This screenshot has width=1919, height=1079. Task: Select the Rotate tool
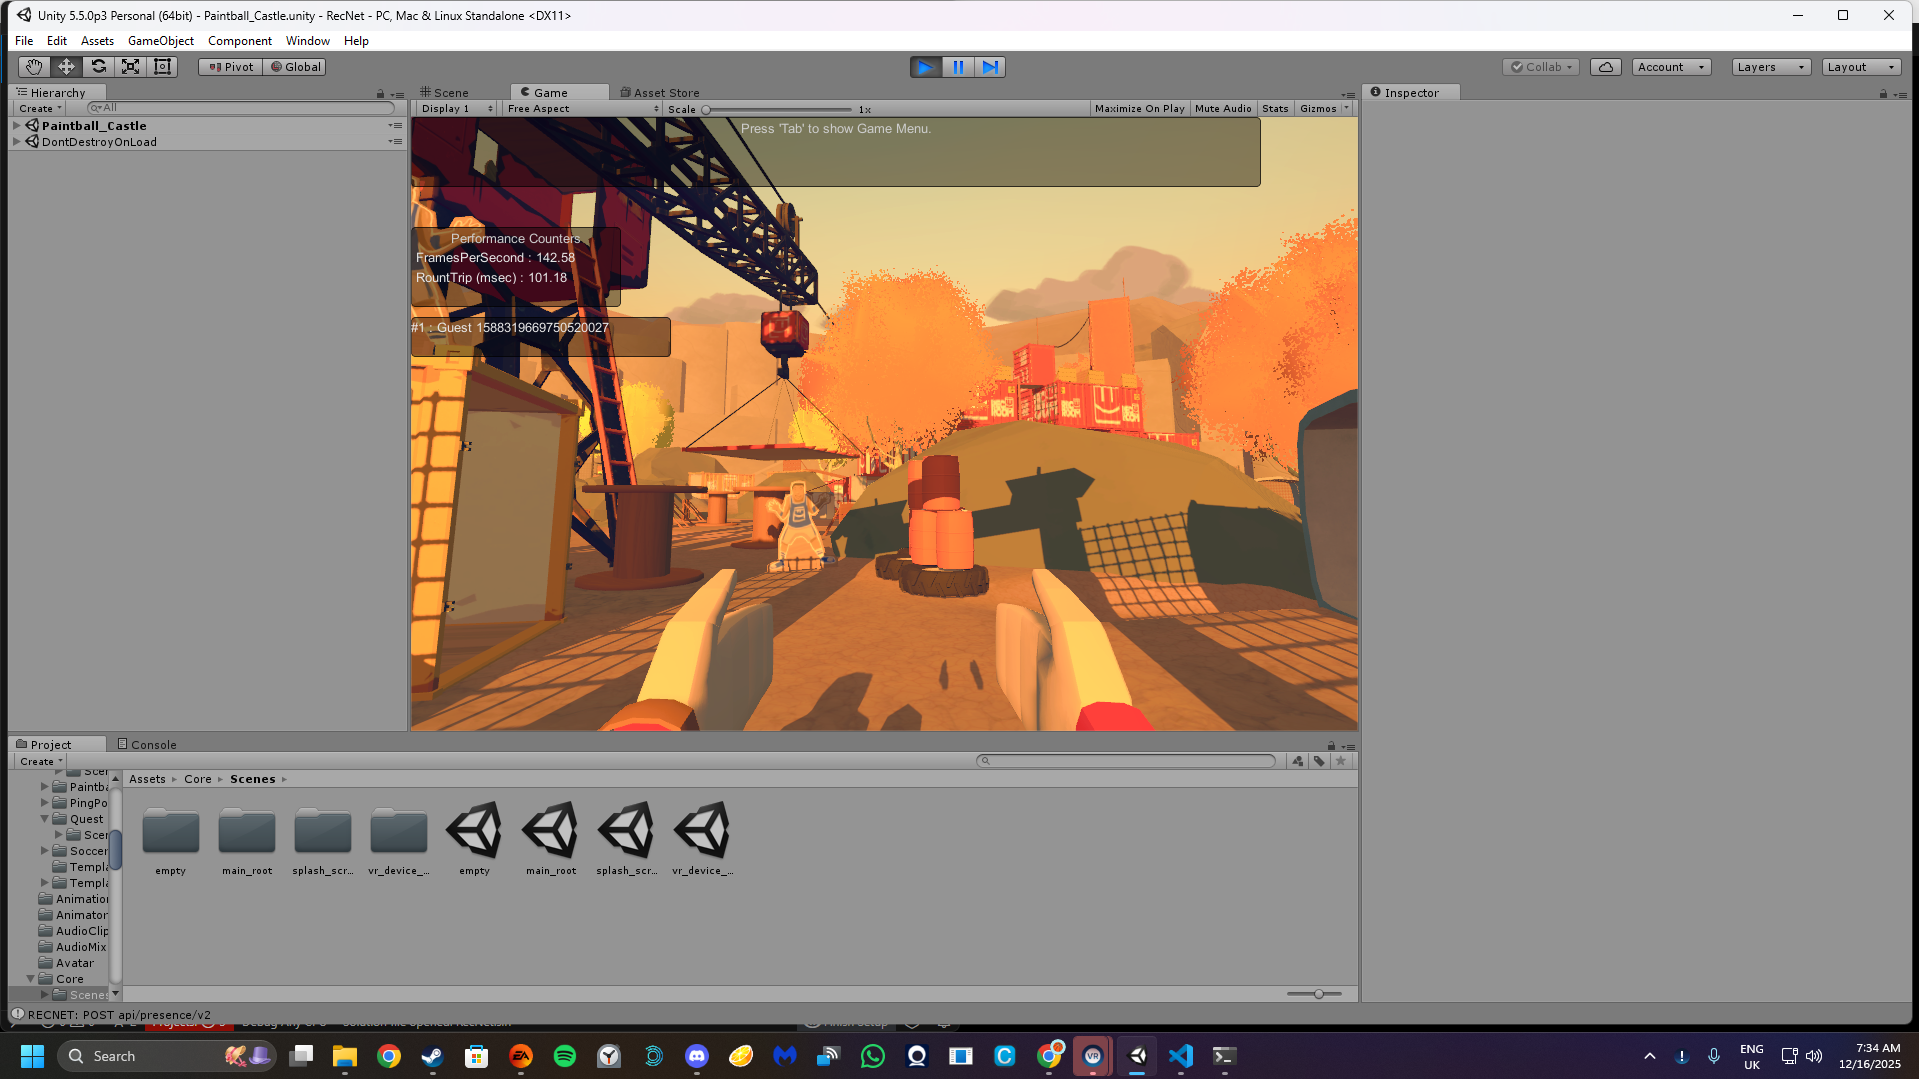[98, 67]
